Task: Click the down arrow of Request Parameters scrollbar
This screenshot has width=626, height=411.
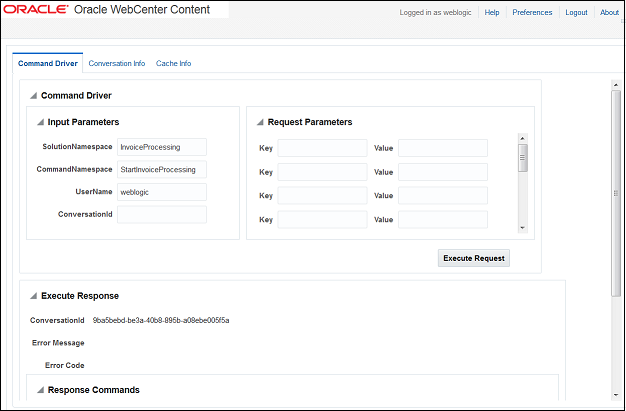Action: point(523,228)
